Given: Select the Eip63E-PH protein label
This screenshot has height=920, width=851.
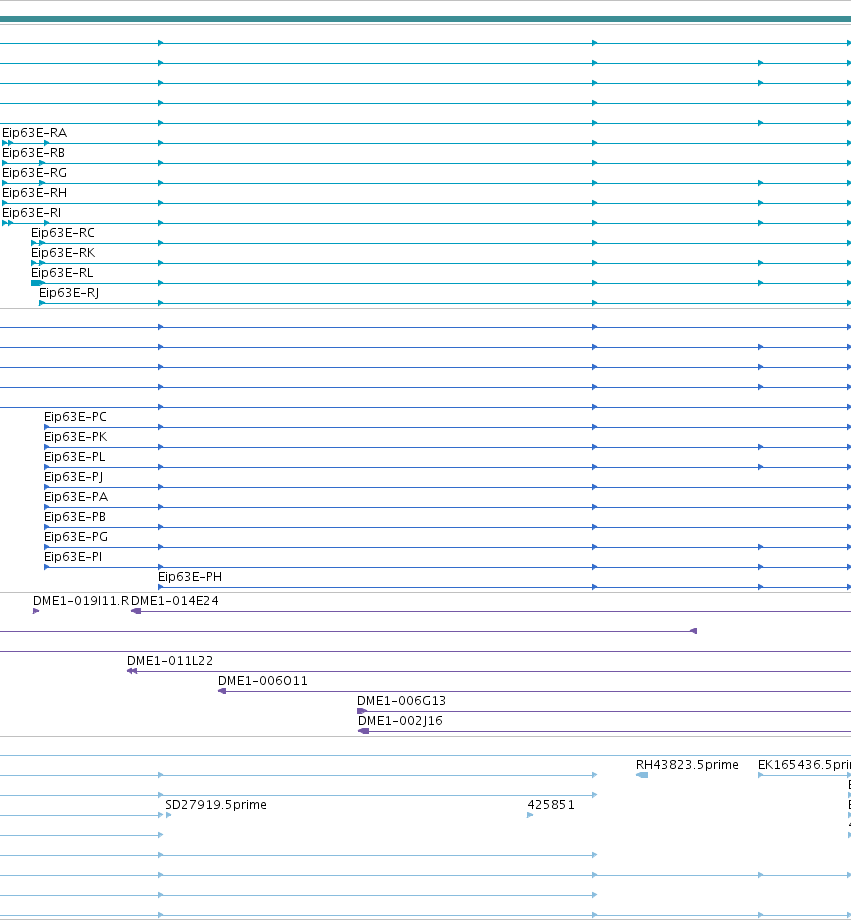Looking at the screenshot, I should tap(190, 577).
